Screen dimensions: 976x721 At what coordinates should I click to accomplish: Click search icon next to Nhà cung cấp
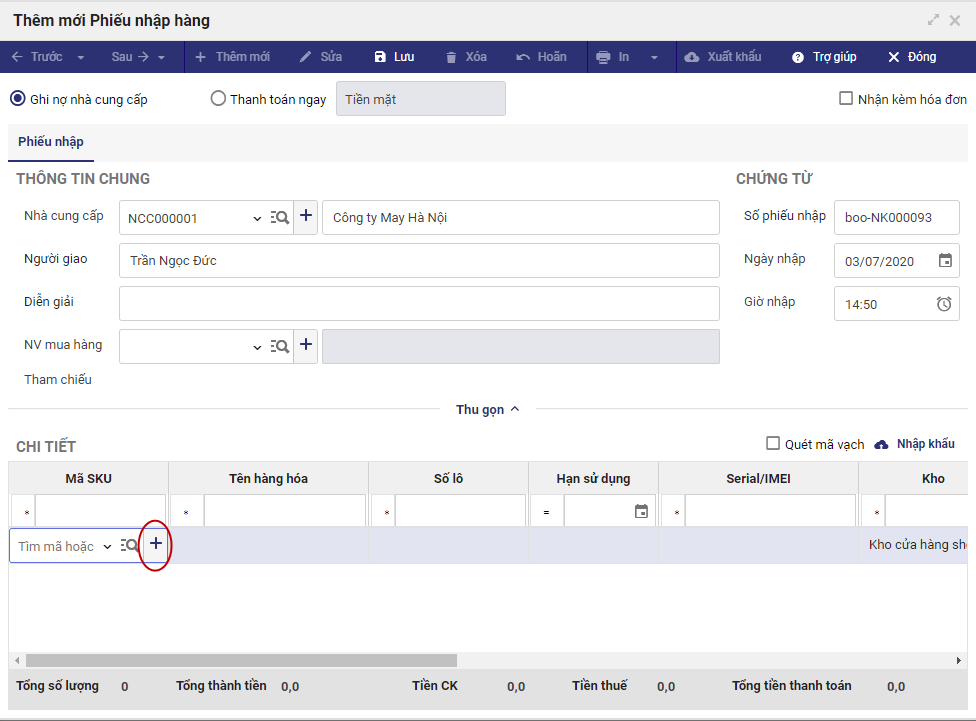[280, 217]
